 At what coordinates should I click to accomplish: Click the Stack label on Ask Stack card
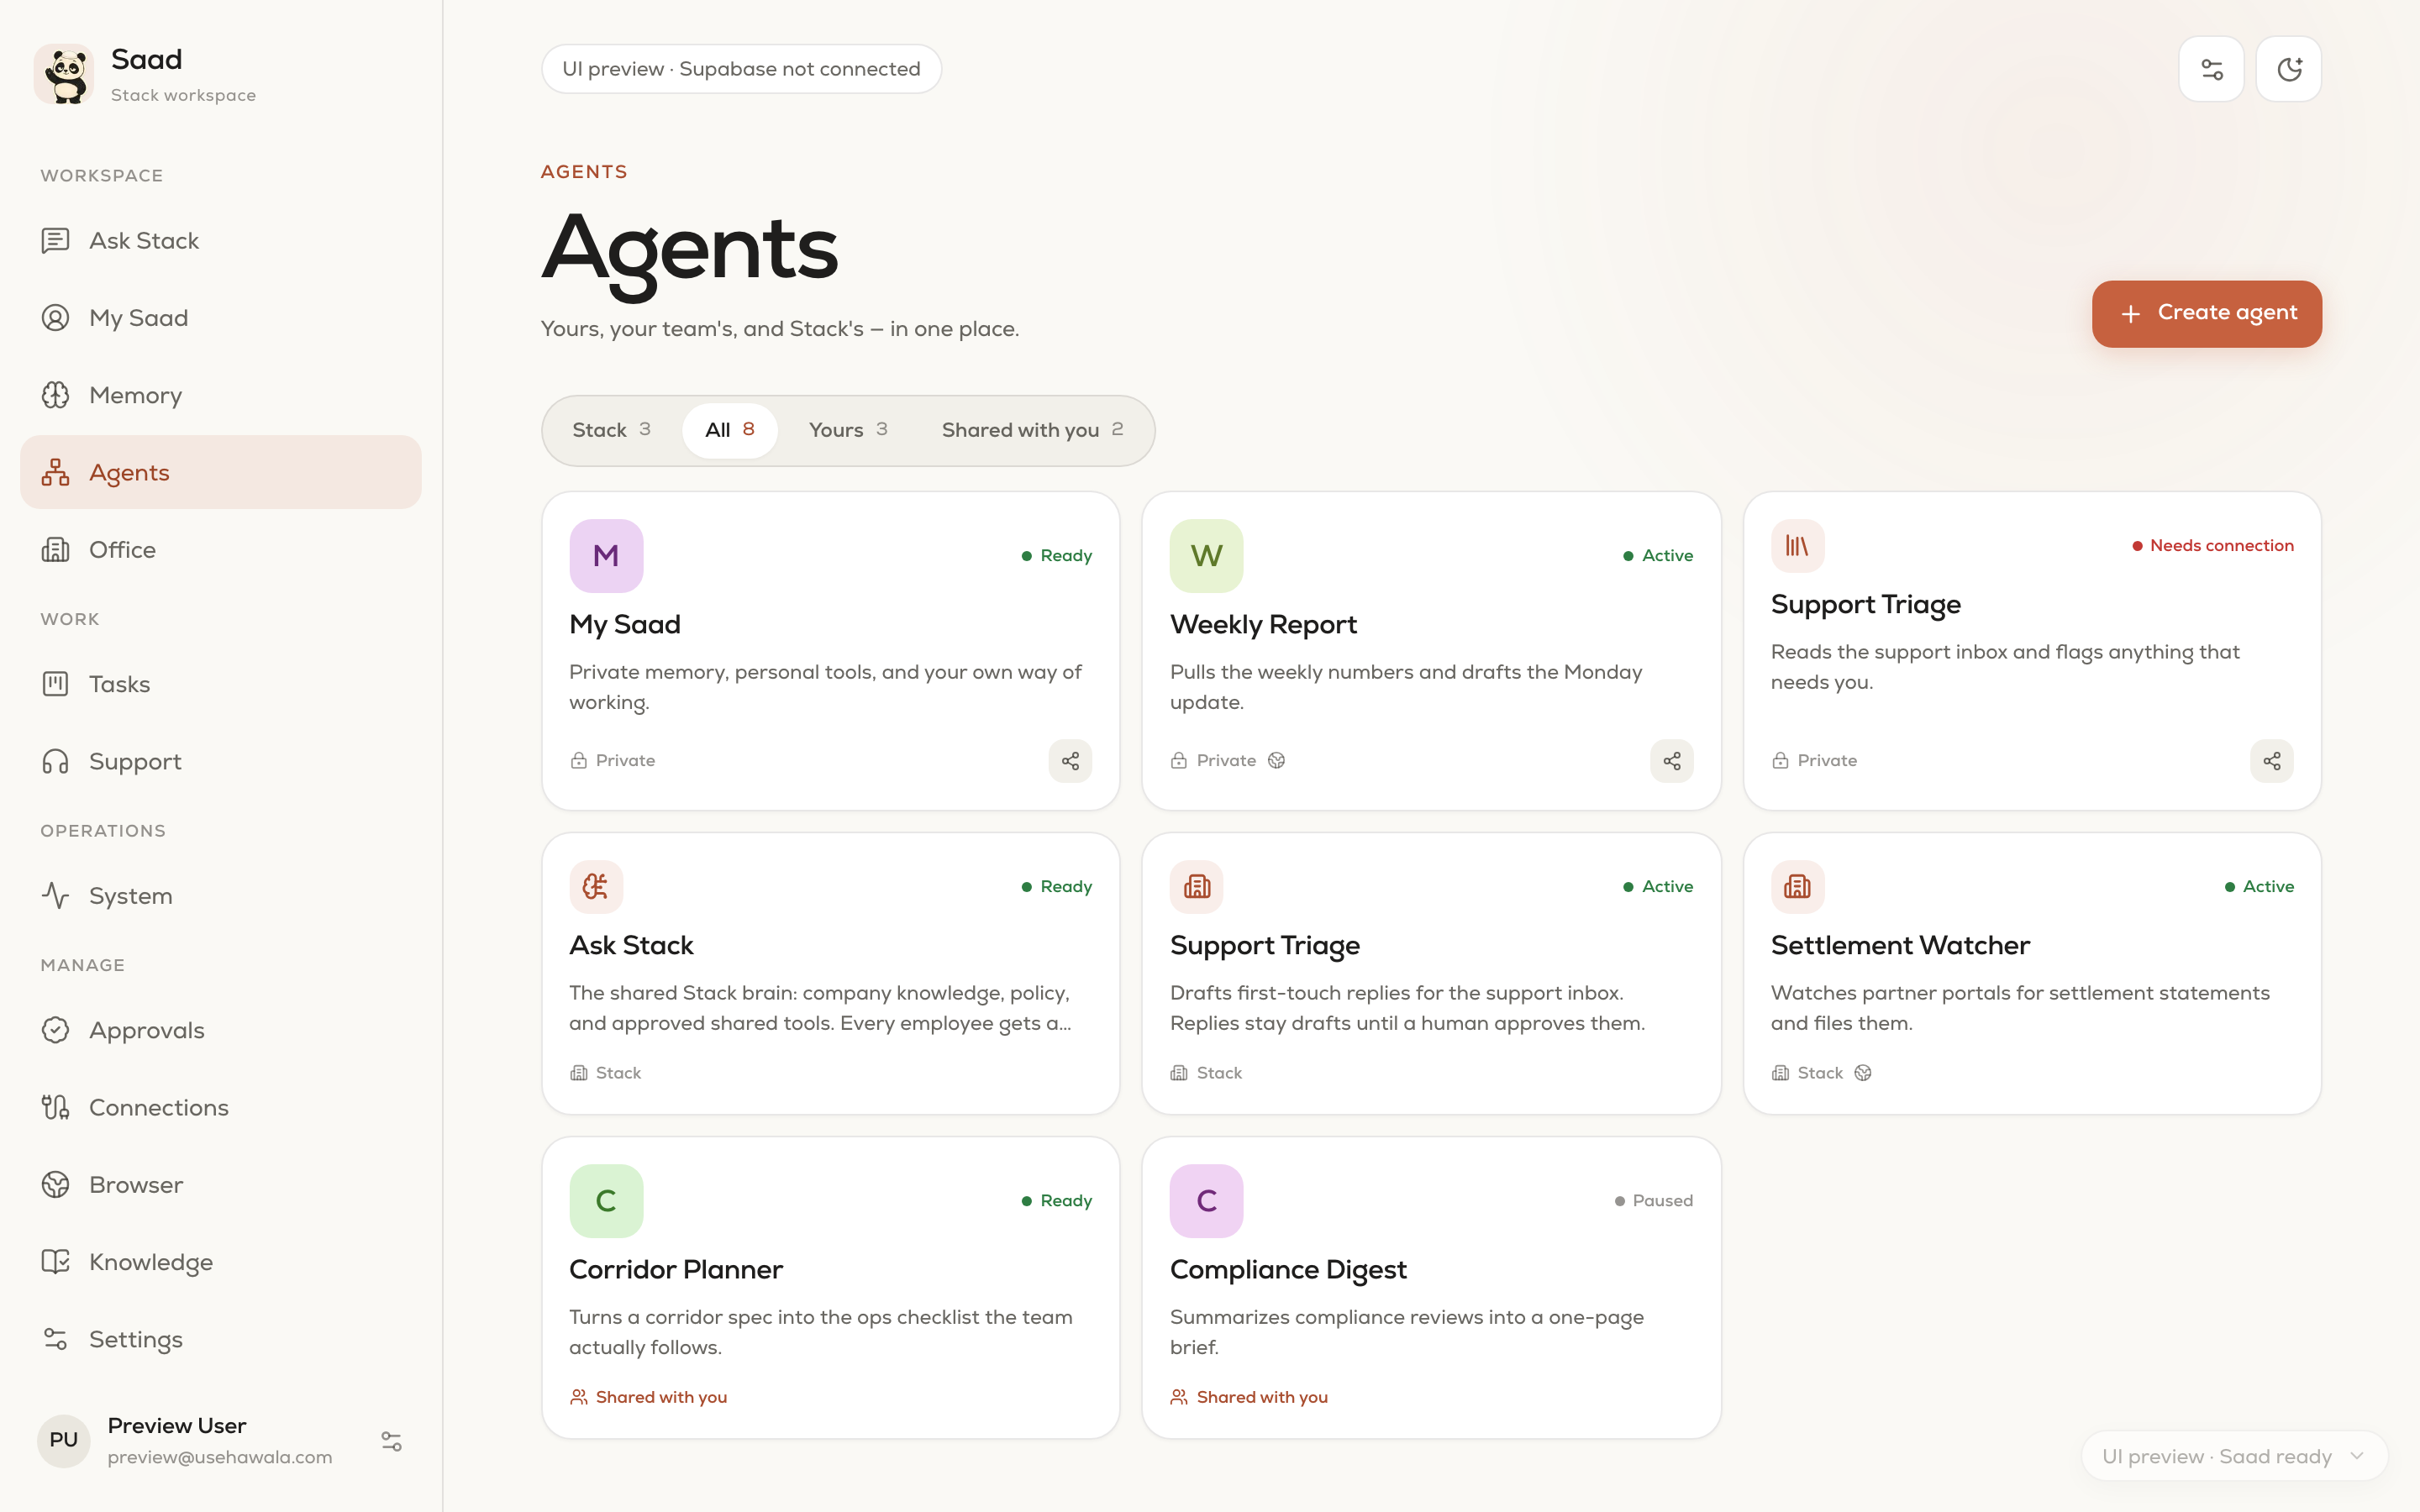tap(605, 1073)
